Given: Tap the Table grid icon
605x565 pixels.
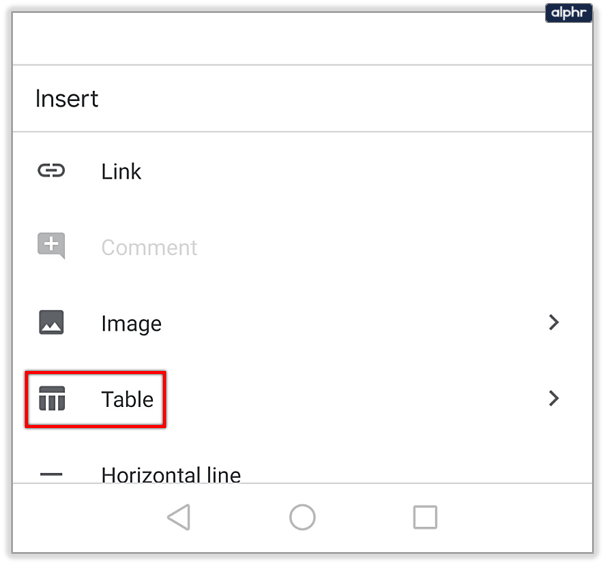Looking at the screenshot, I should coord(51,399).
